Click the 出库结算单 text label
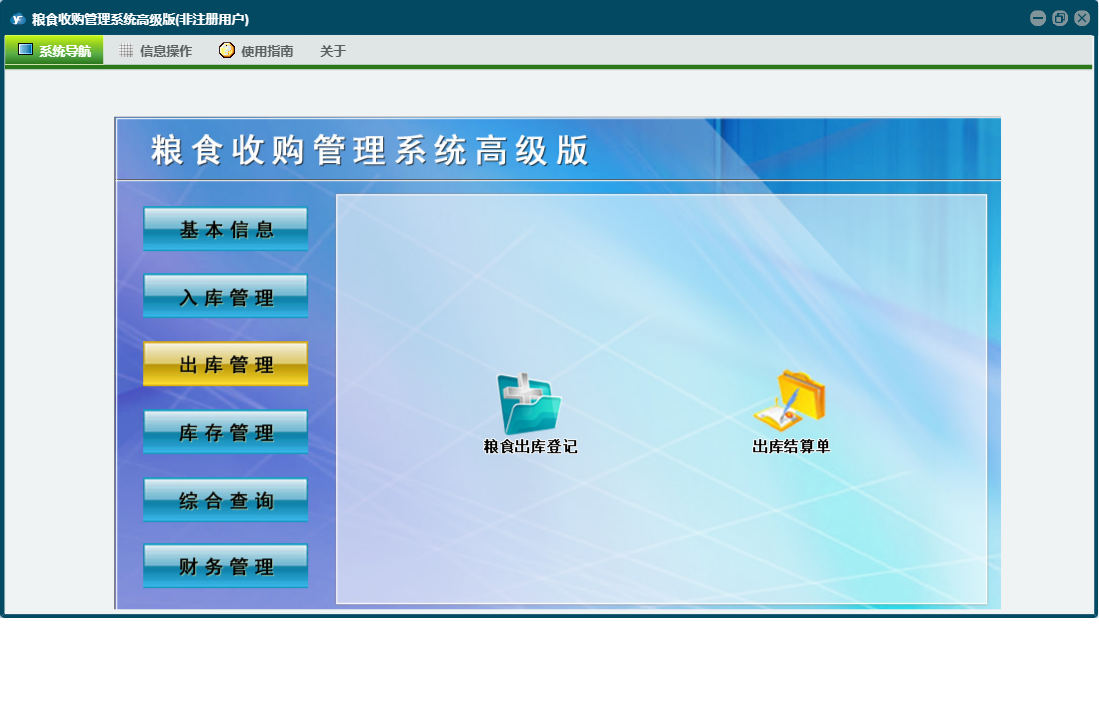The image size is (1099, 723). click(791, 447)
